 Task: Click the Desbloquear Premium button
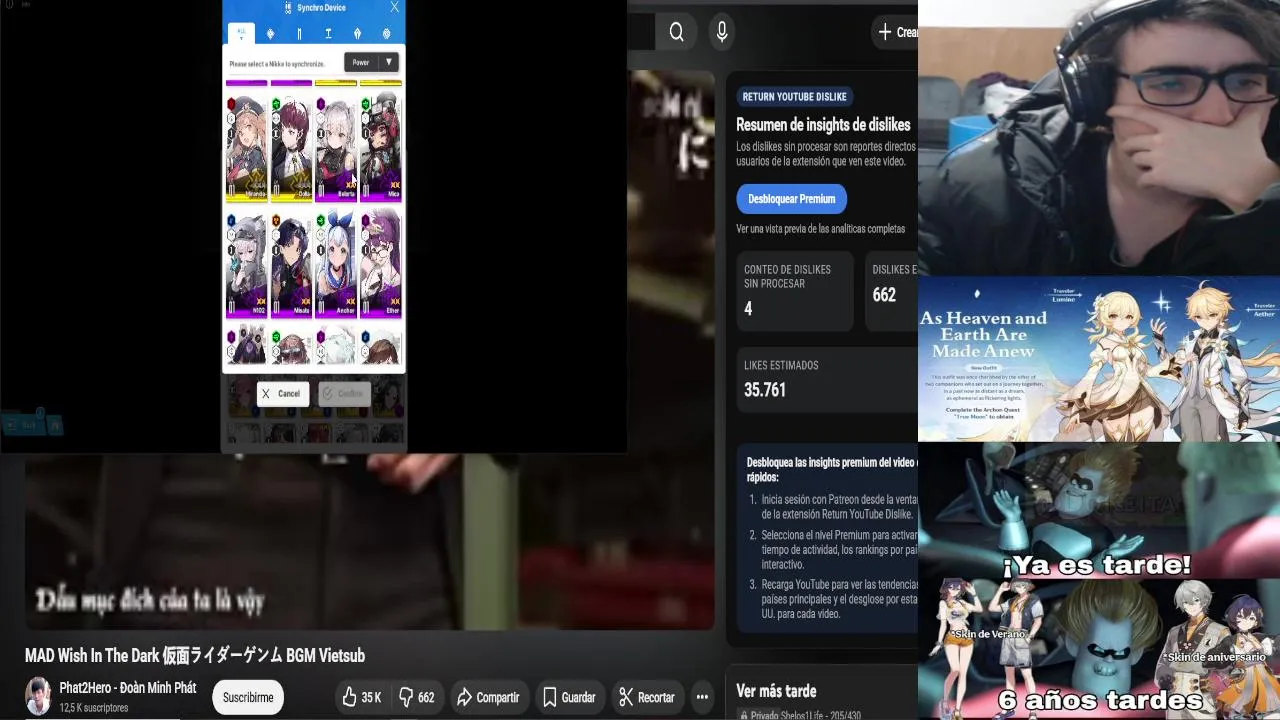792,199
